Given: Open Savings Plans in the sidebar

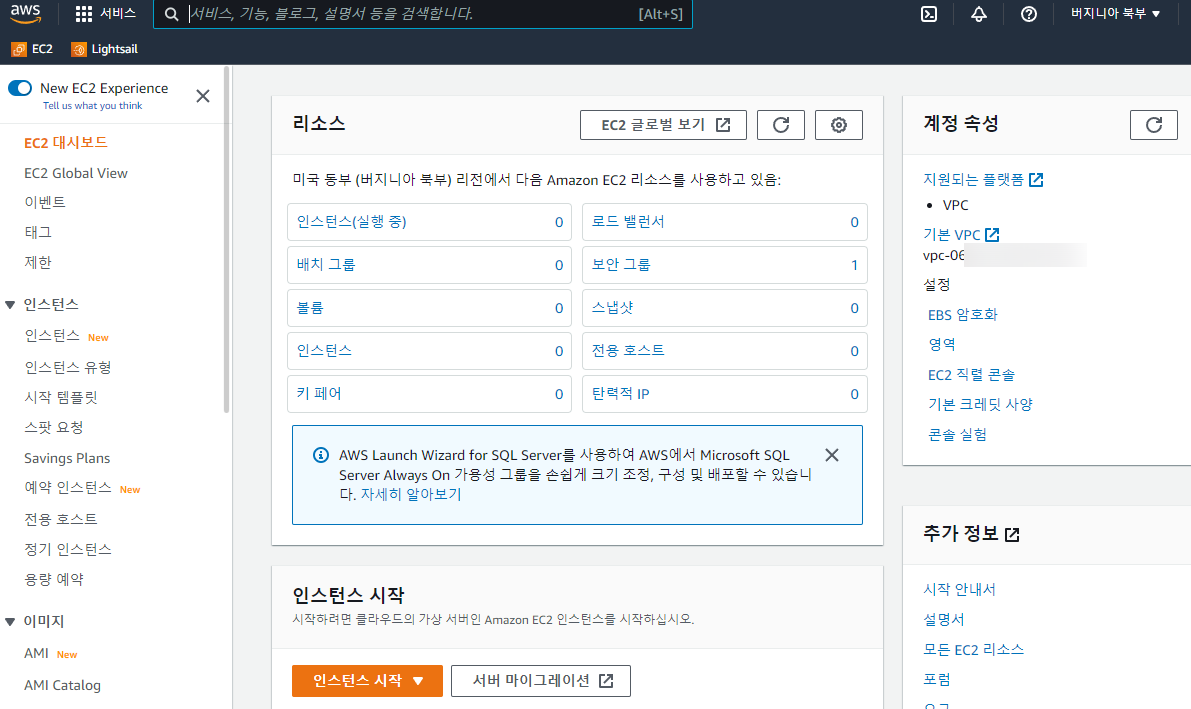Looking at the screenshot, I should click(x=67, y=458).
